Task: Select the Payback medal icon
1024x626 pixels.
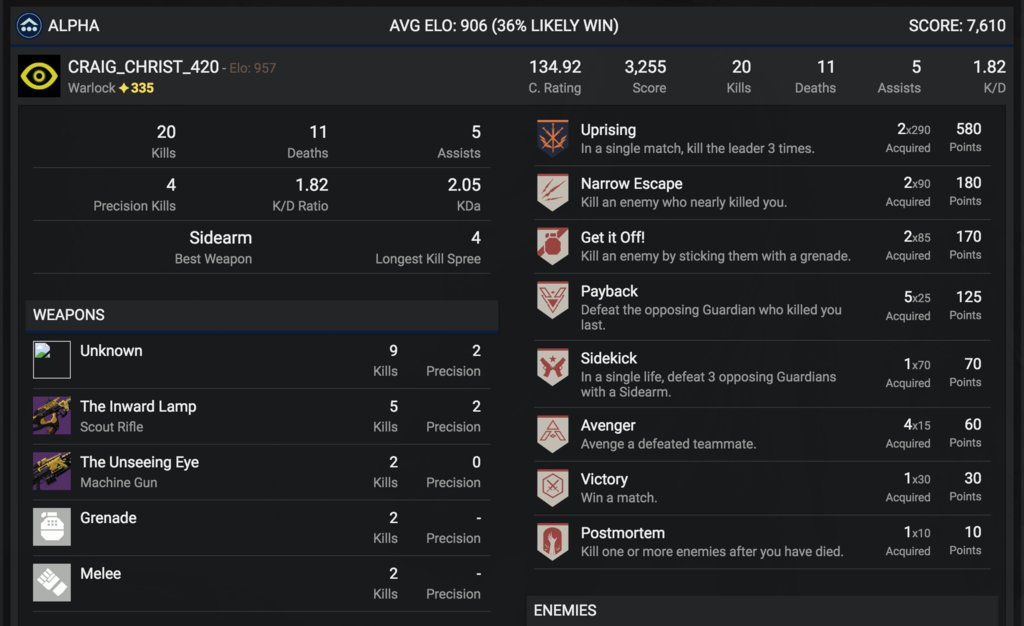Action: pyautogui.click(x=552, y=300)
